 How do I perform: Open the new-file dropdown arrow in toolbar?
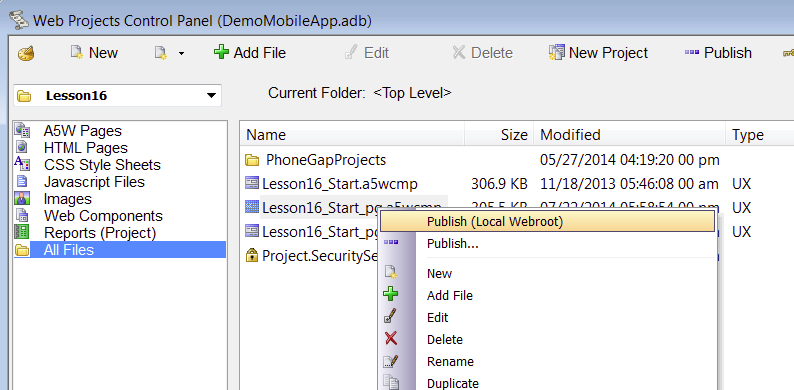pos(181,54)
